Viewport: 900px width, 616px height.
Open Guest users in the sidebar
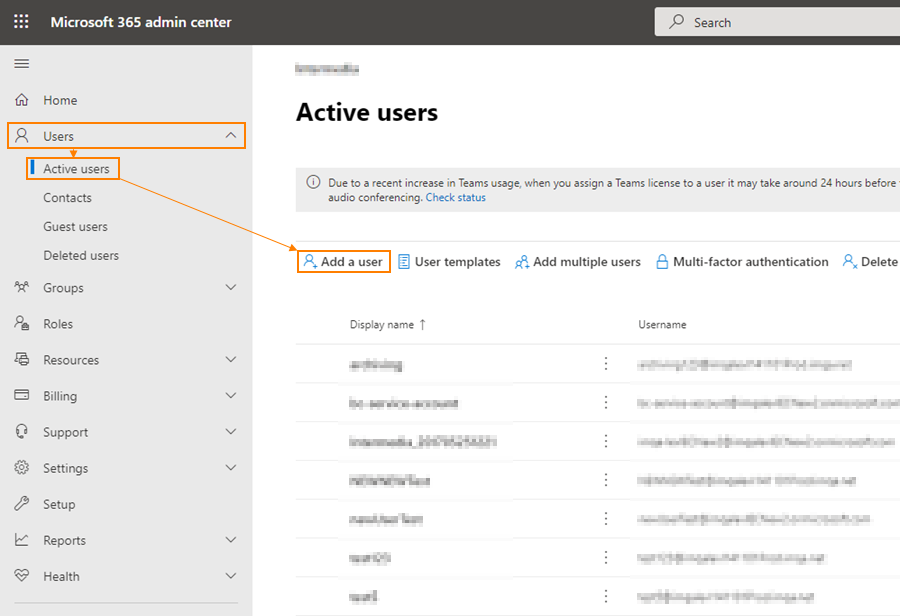click(76, 226)
